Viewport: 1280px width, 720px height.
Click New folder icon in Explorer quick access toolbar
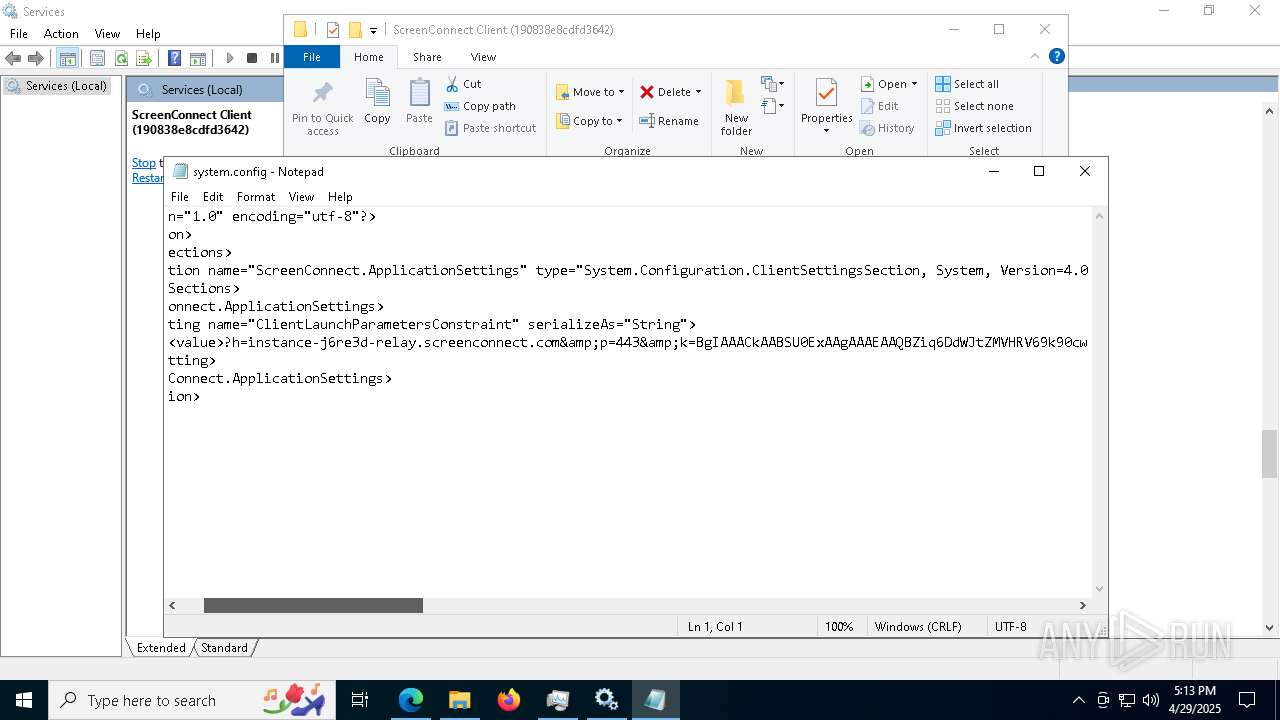tap(354, 30)
